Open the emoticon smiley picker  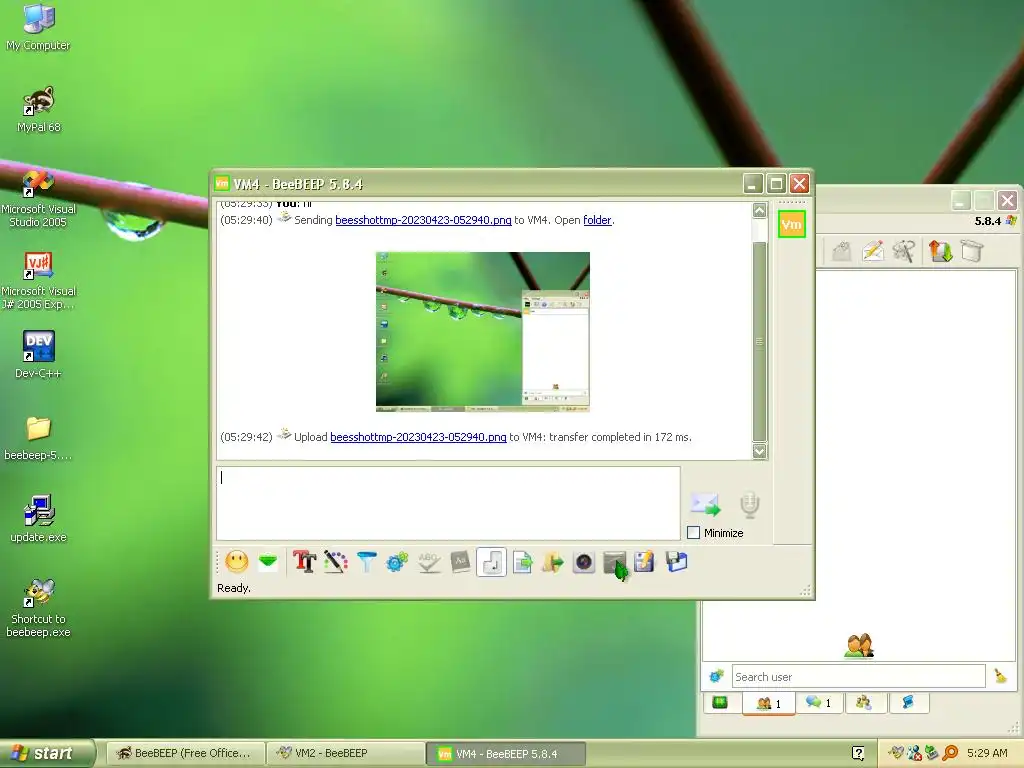tap(236, 562)
